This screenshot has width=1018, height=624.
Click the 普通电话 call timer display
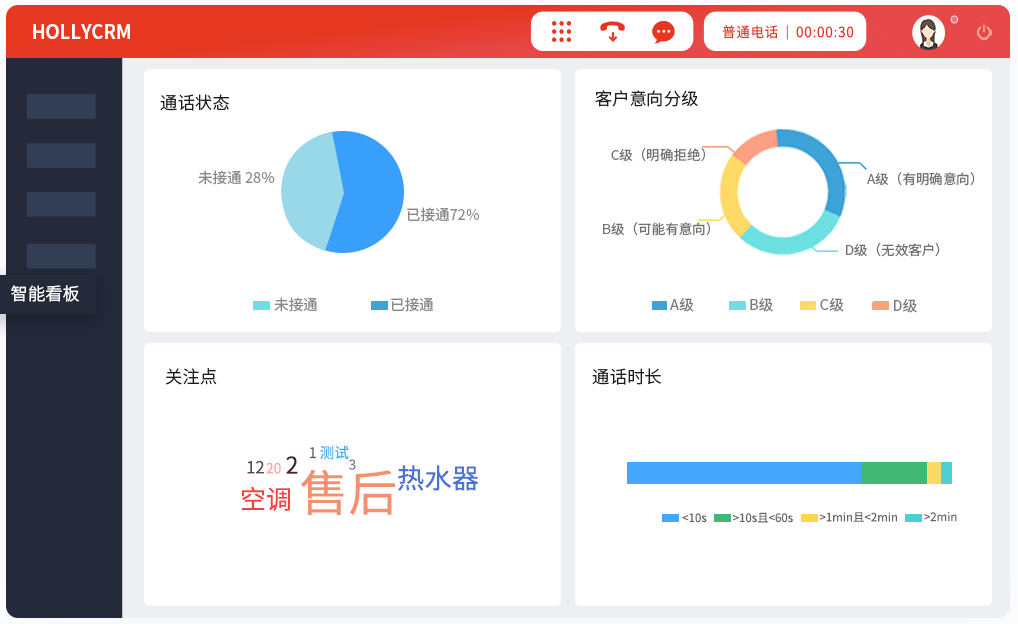coord(787,32)
